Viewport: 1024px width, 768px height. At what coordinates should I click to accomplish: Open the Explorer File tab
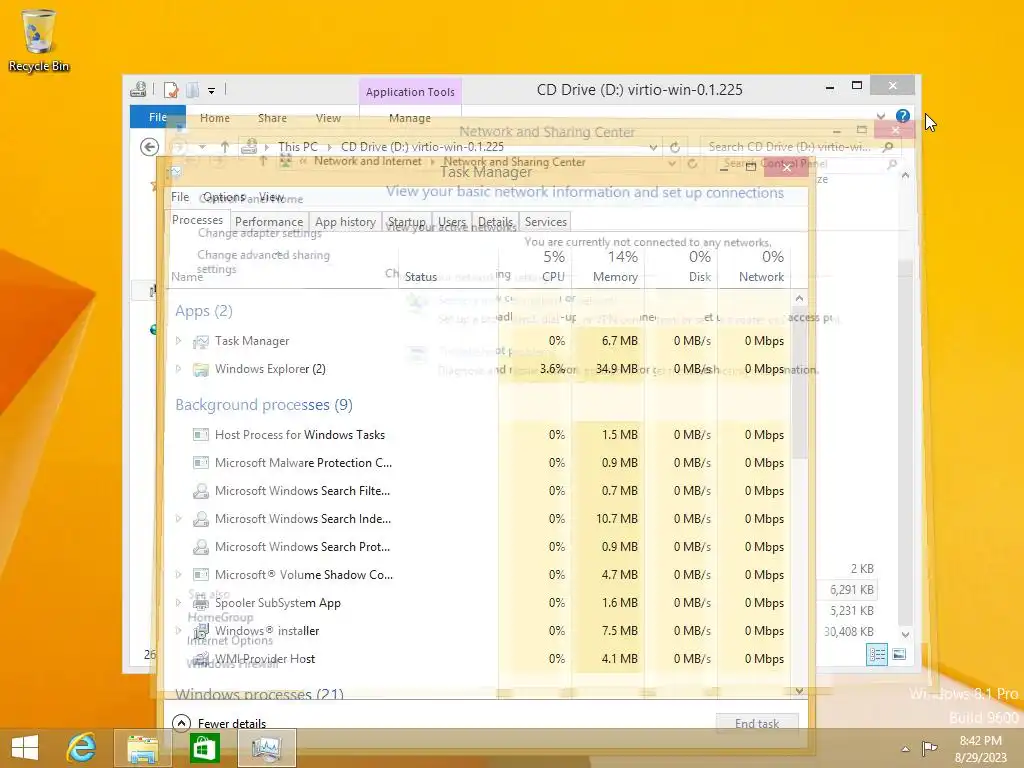coord(157,117)
